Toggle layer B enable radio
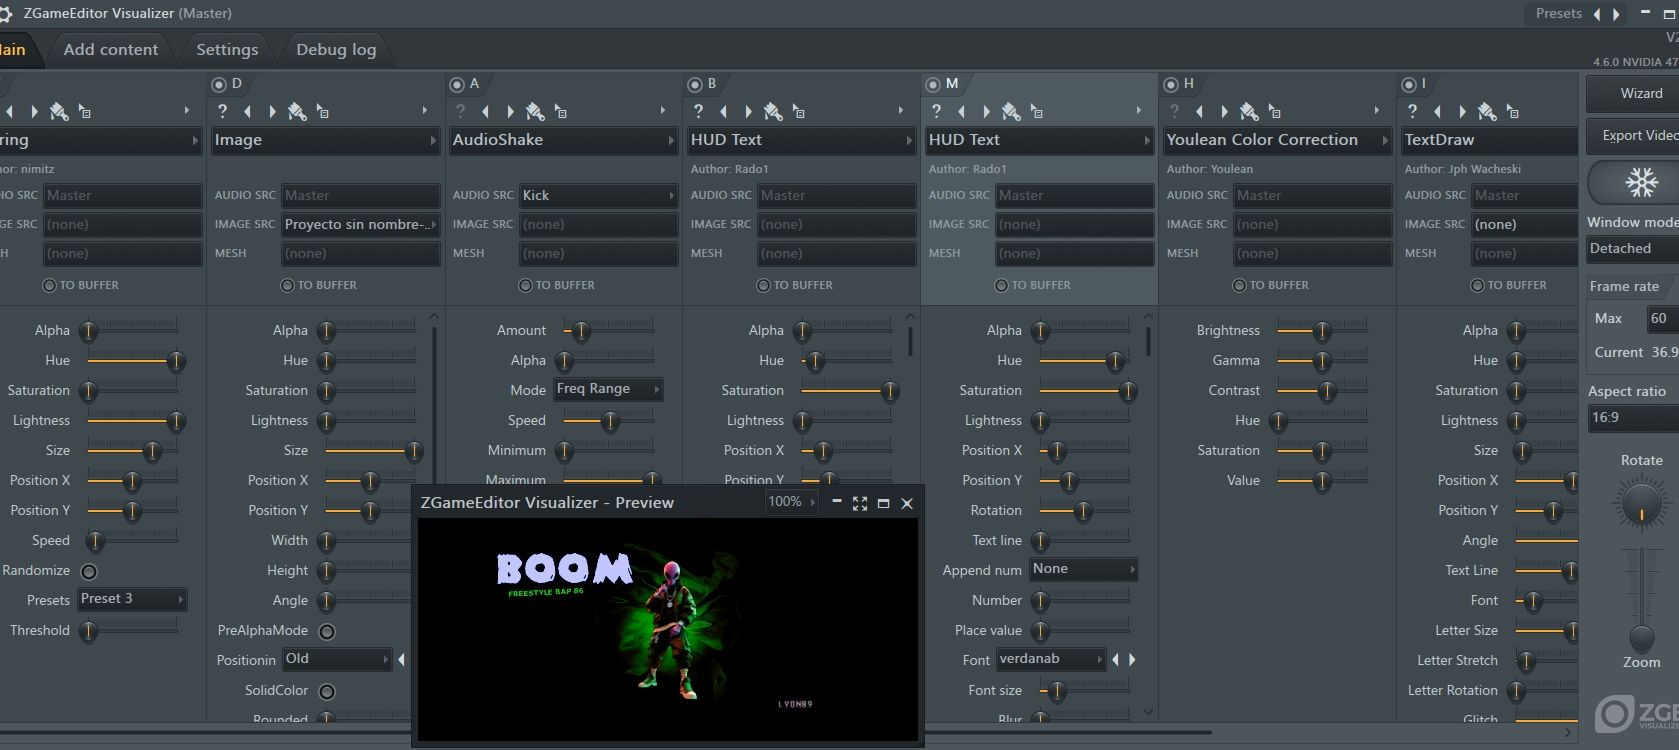This screenshot has height=750, width=1679. (x=695, y=84)
